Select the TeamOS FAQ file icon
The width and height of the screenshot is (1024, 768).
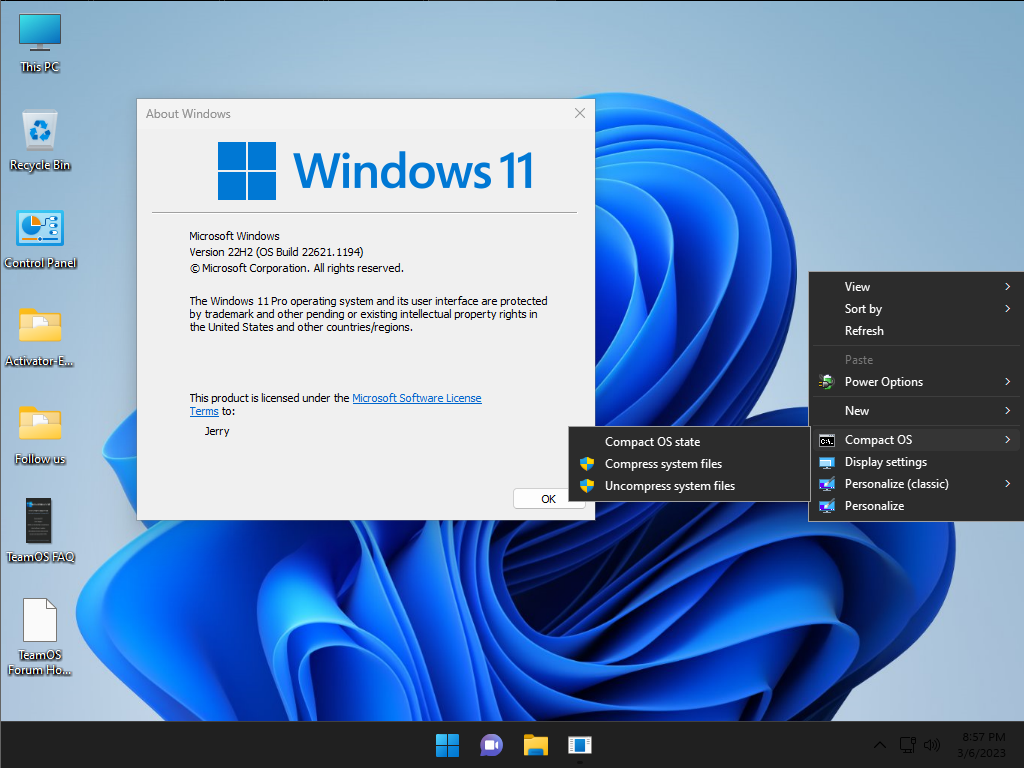(x=40, y=530)
